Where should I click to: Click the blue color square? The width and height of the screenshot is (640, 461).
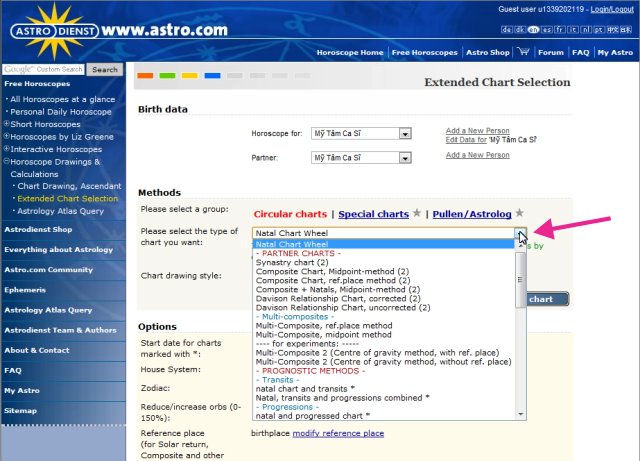coord(212,75)
